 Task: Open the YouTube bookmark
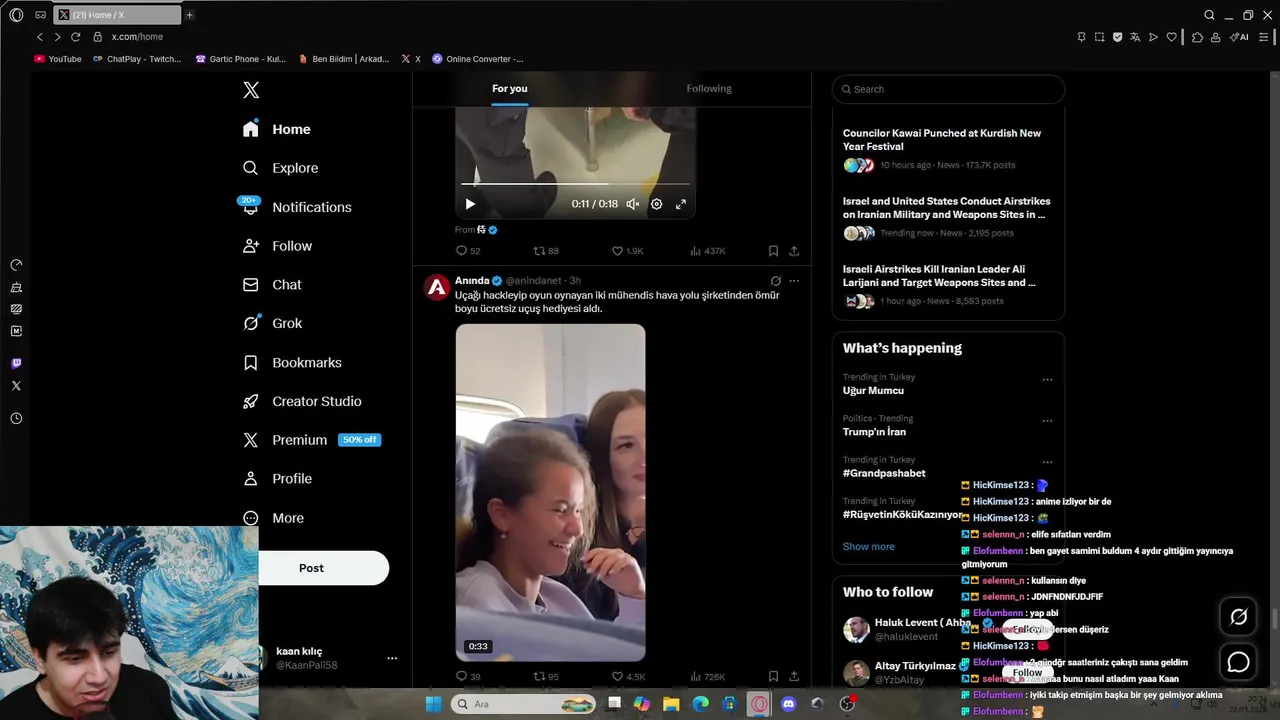click(58, 59)
